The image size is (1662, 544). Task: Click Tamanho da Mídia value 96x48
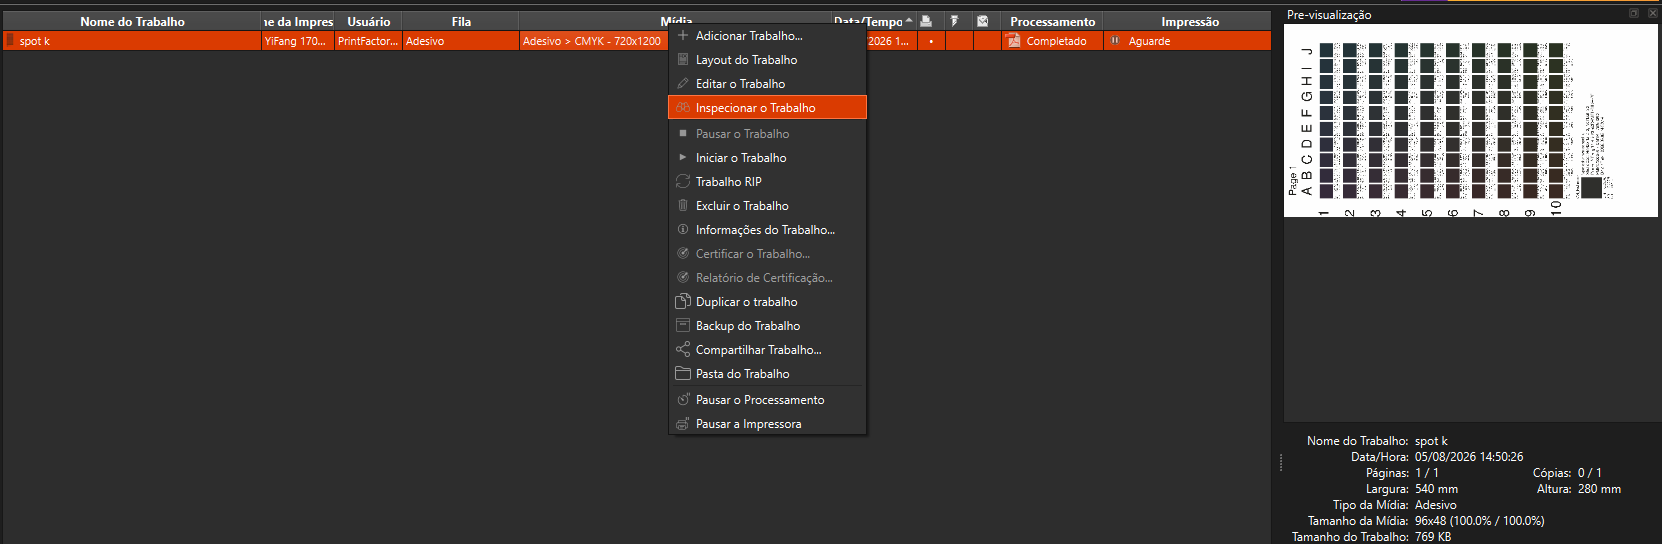pos(1479,521)
